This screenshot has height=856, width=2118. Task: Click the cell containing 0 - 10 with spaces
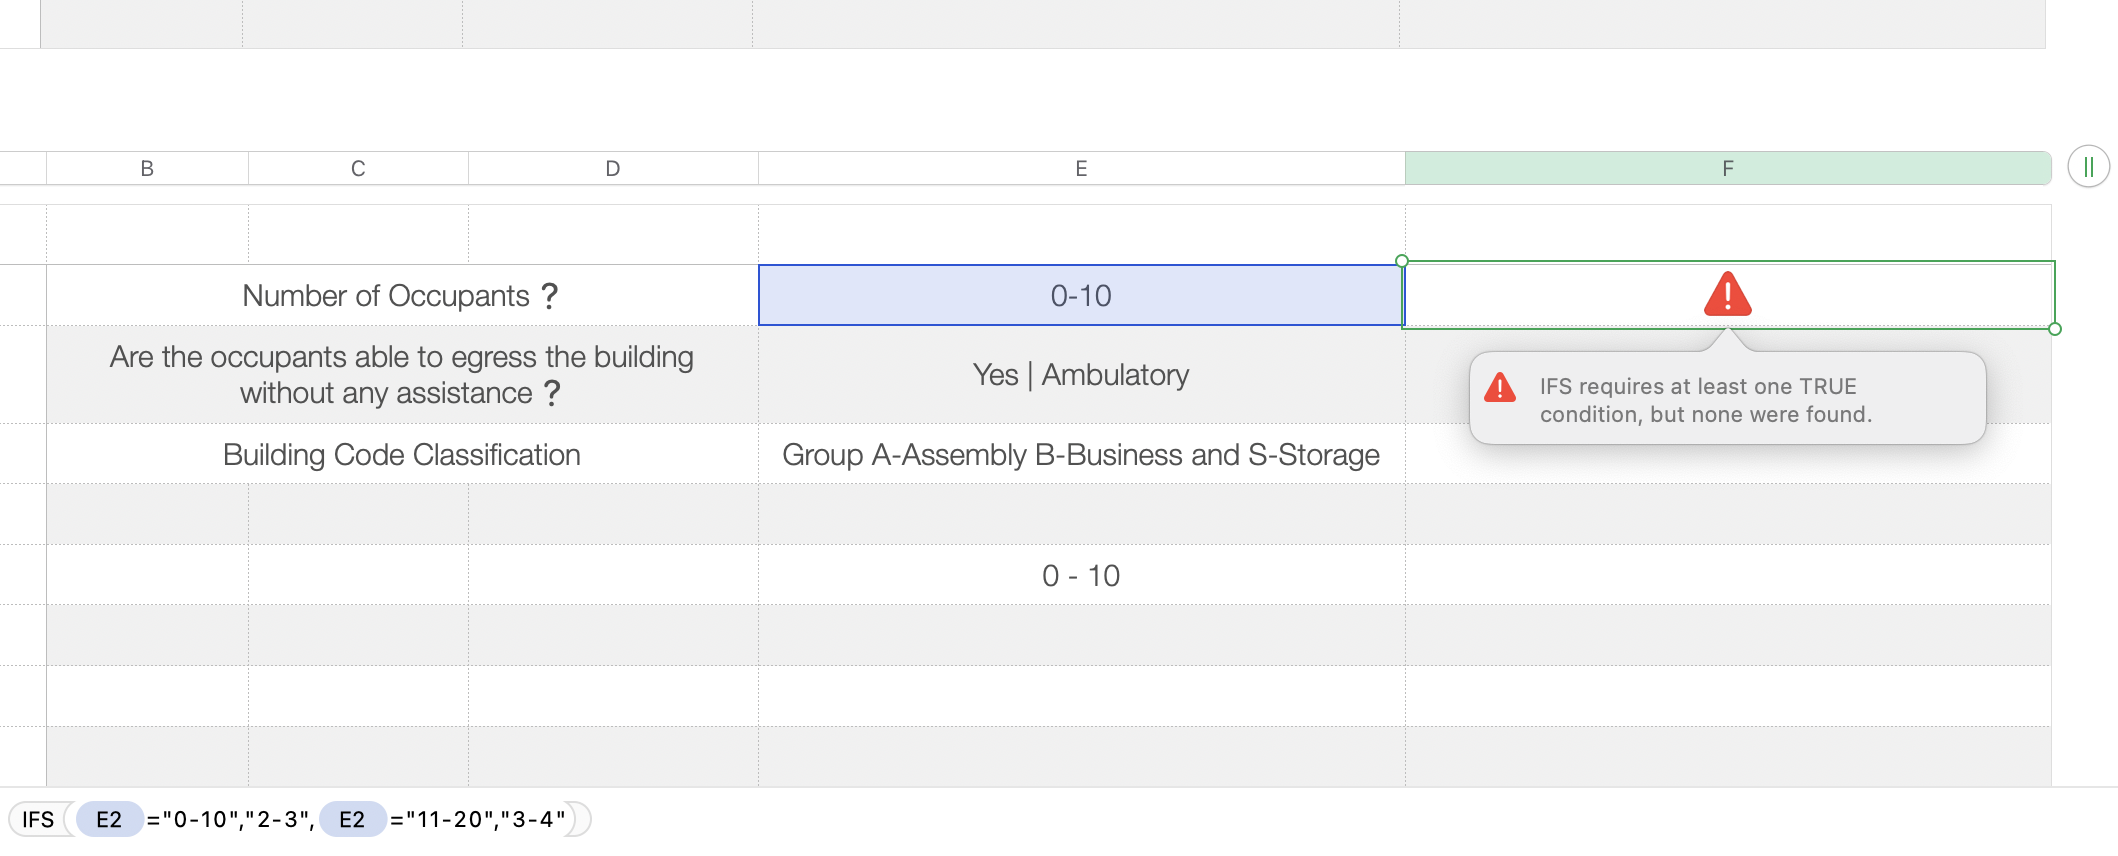(1080, 576)
